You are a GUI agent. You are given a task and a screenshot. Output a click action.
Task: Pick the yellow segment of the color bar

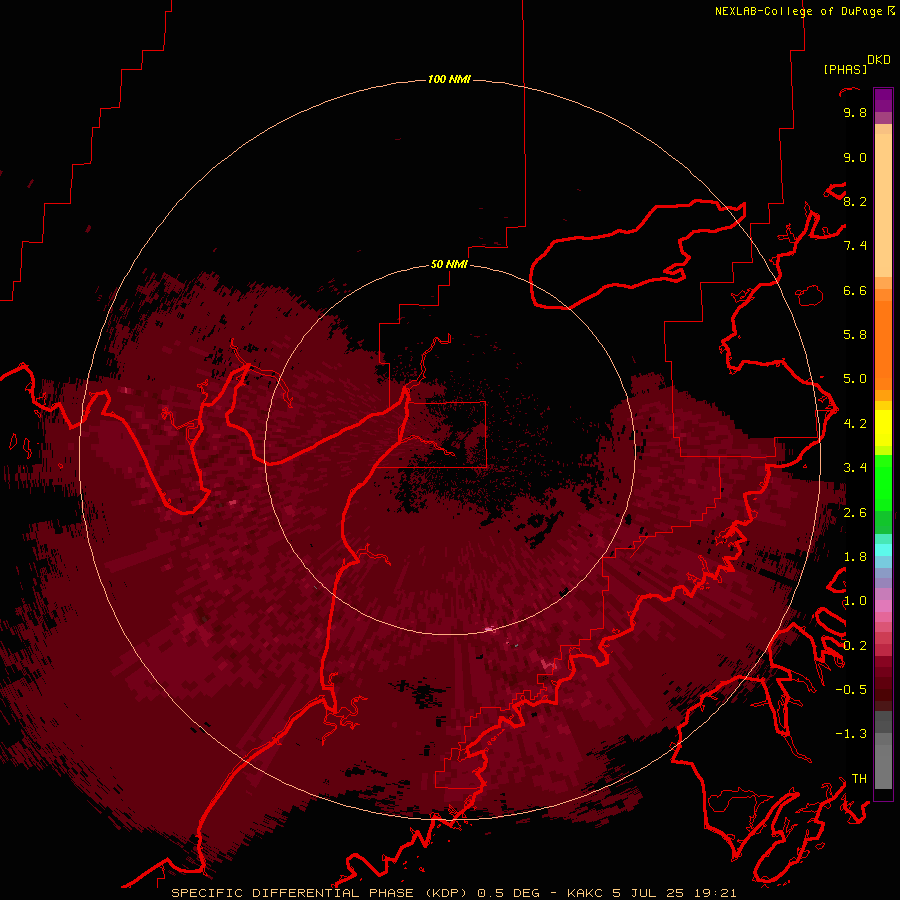point(883,428)
